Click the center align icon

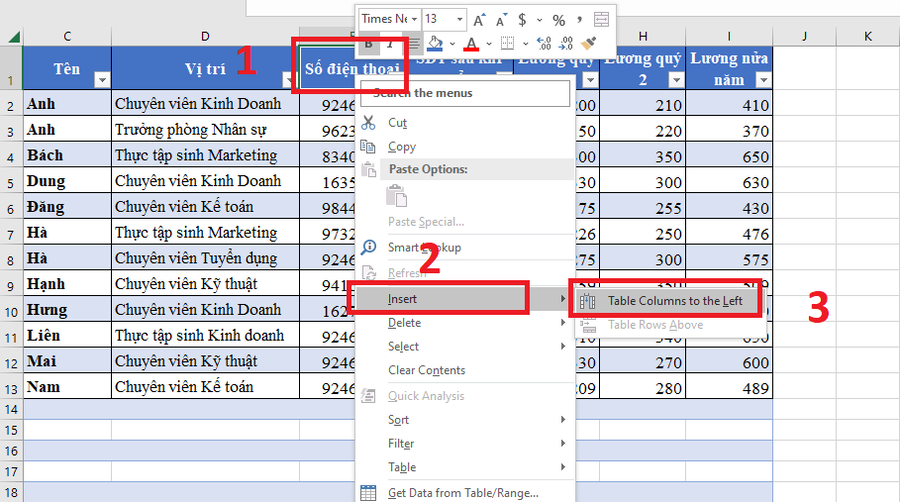click(x=413, y=44)
